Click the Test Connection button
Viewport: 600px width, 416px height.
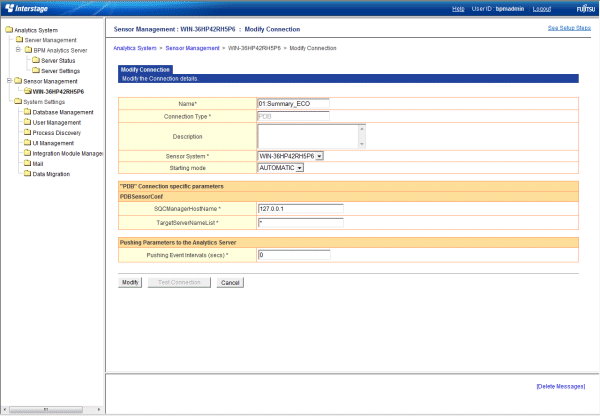[x=179, y=282]
